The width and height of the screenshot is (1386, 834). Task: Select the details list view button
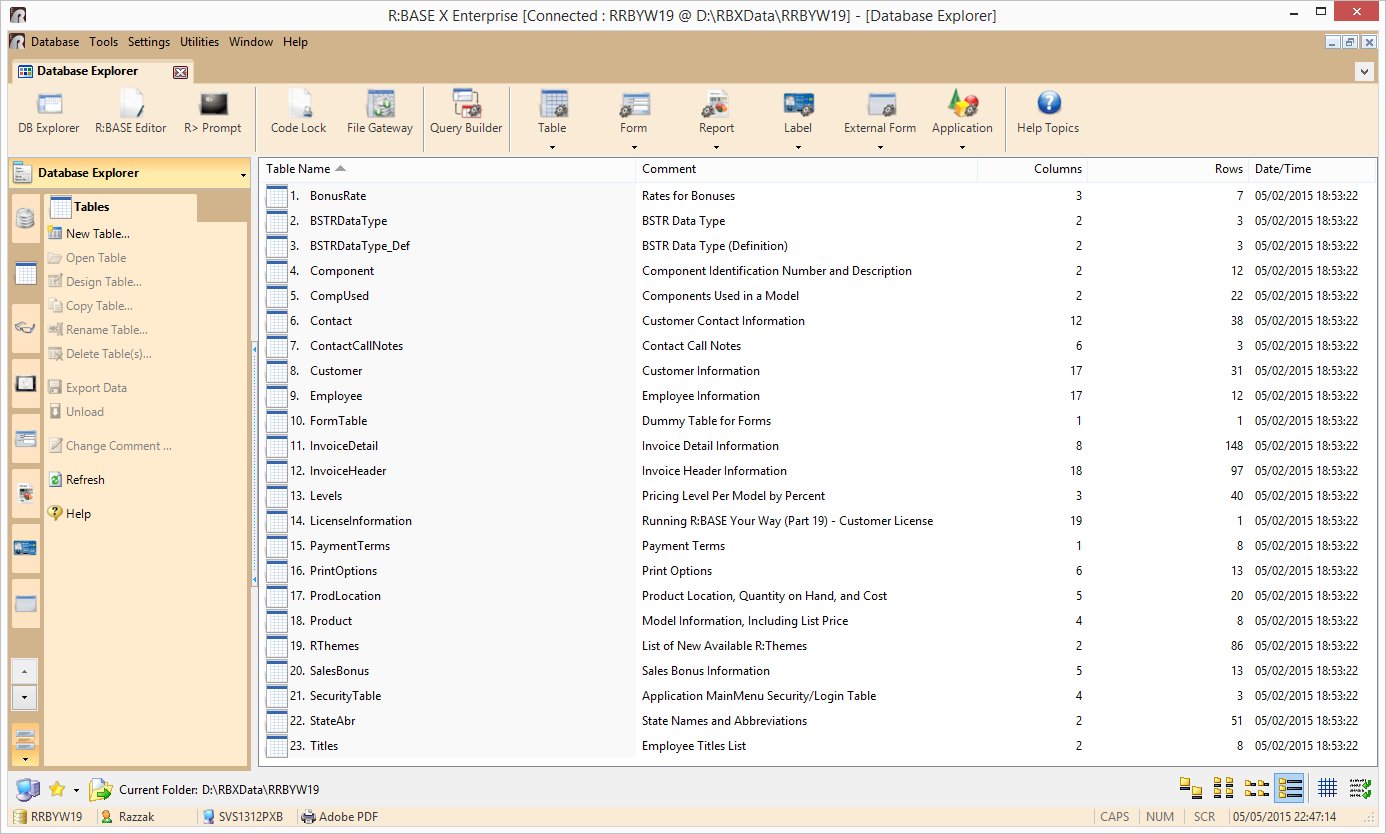(1289, 788)
